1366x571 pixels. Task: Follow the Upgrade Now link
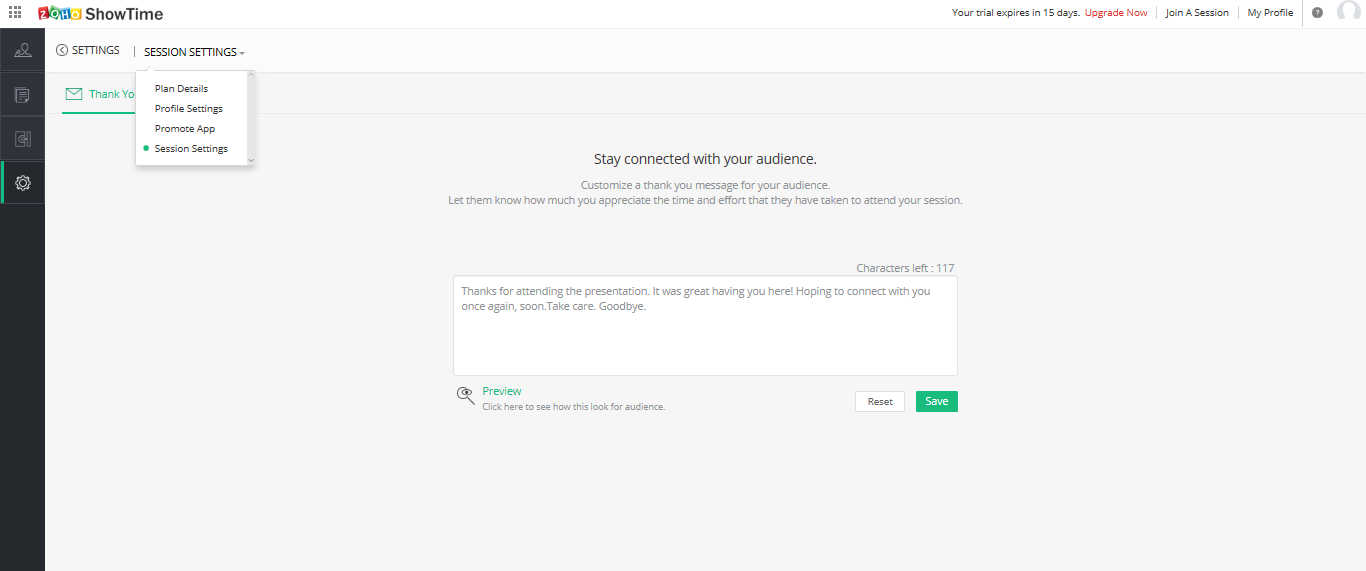pyautogui.click(x=1116, y=13)
